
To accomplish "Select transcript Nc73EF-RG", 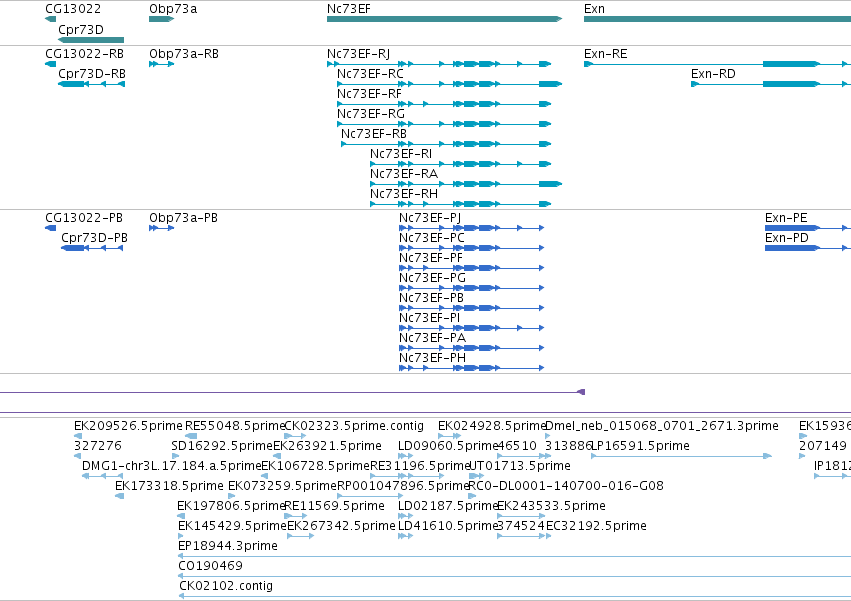I will [x=444, y=124].
